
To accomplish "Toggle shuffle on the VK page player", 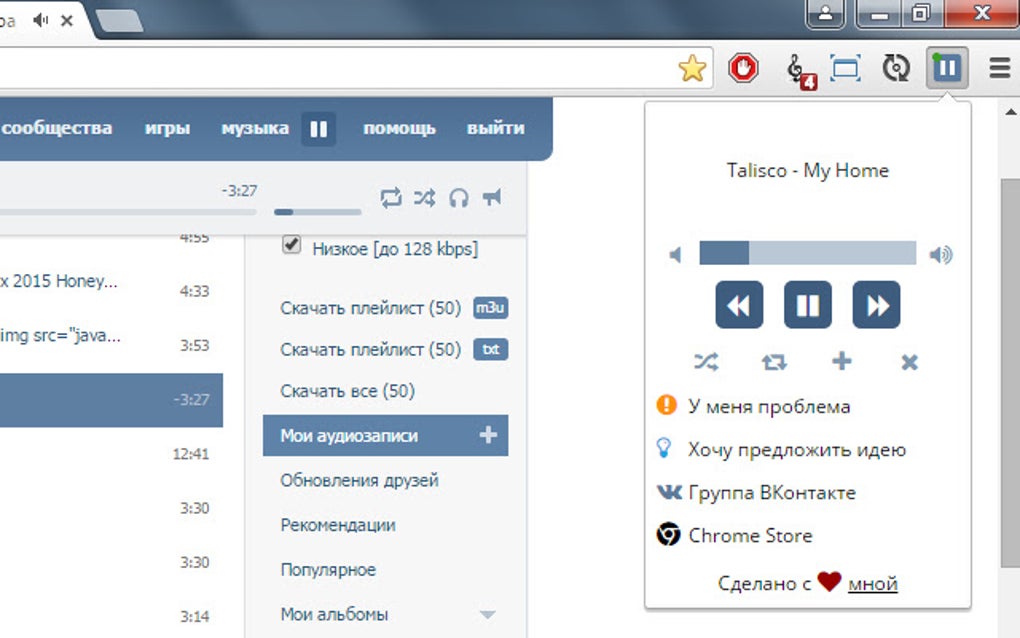I will point(424,198).
